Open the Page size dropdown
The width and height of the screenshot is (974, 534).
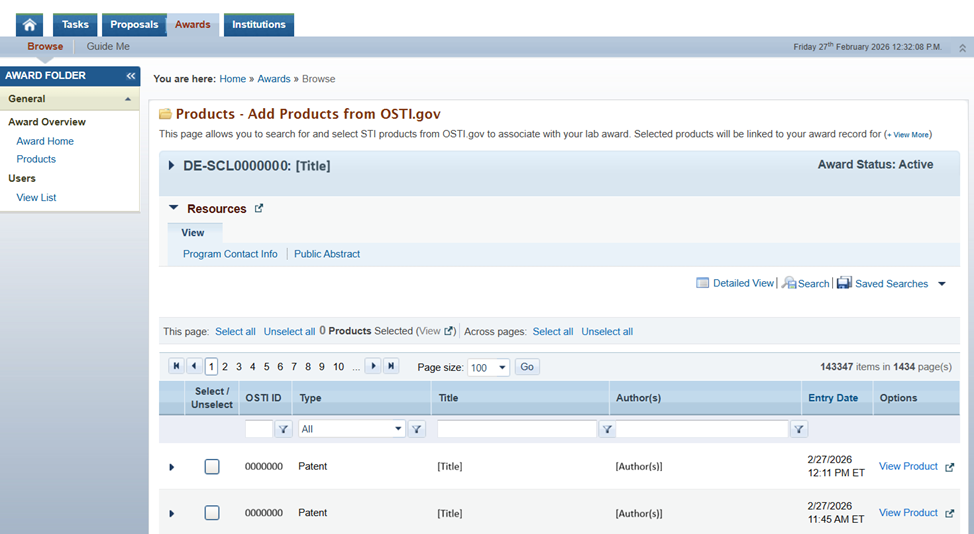pos(501,368)
